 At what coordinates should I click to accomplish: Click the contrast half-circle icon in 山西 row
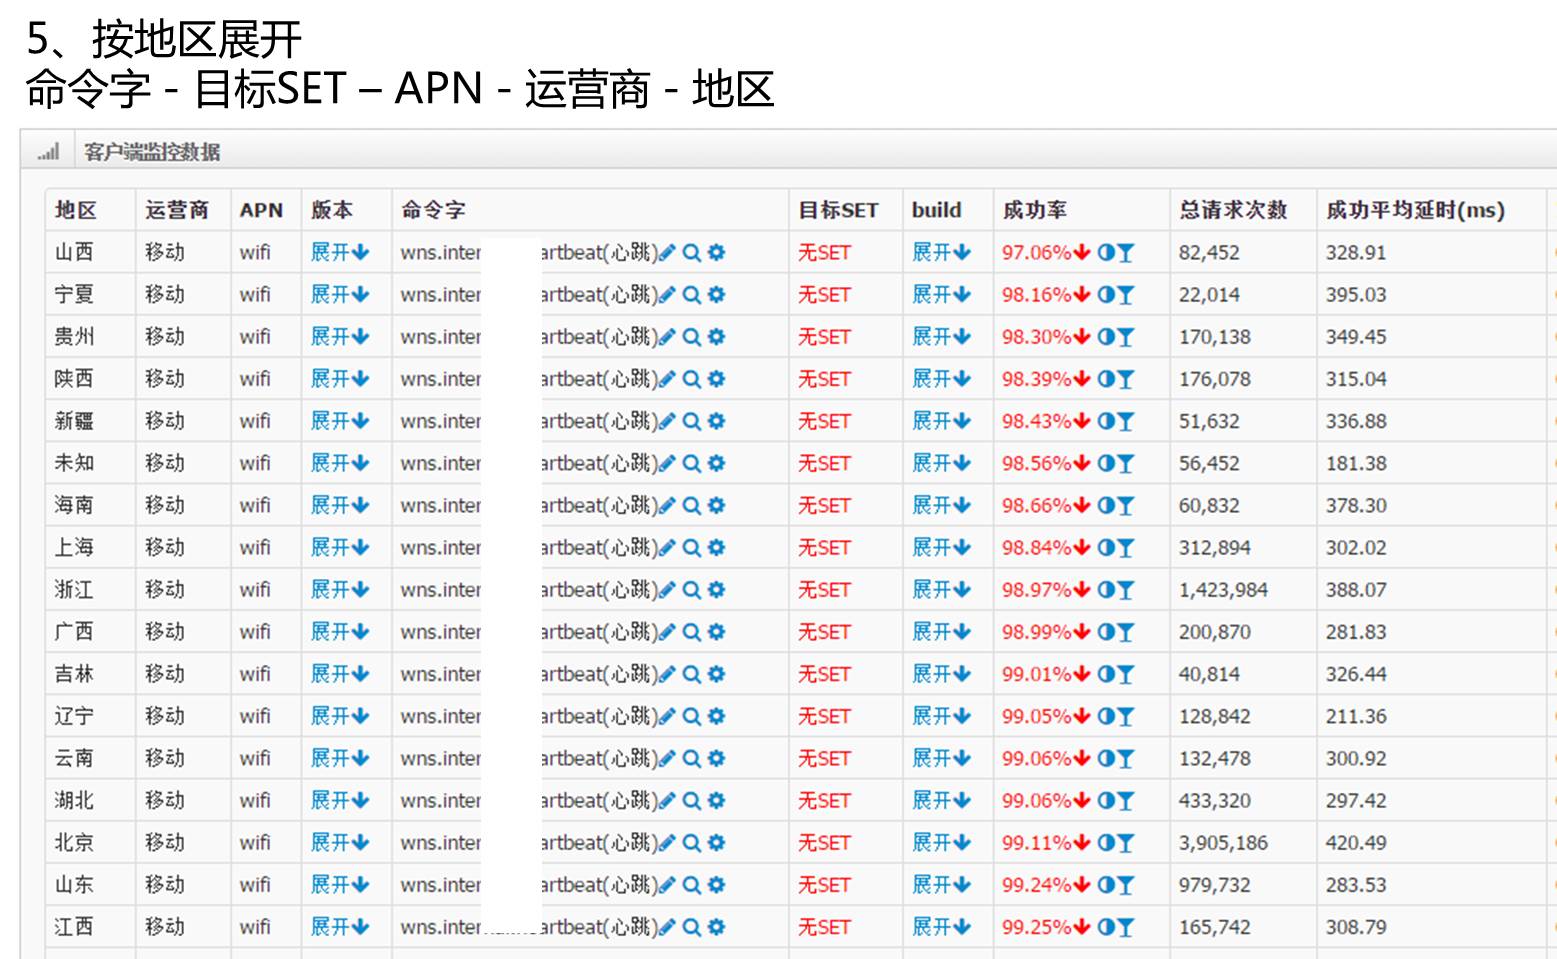(x=1106, y=253)
